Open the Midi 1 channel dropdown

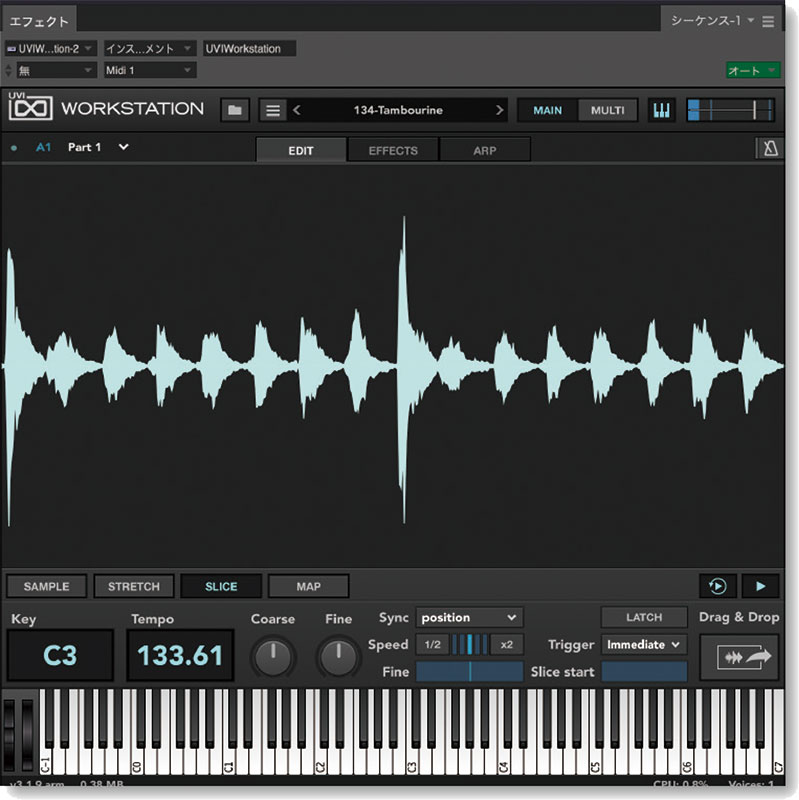(x=149, y=70)
